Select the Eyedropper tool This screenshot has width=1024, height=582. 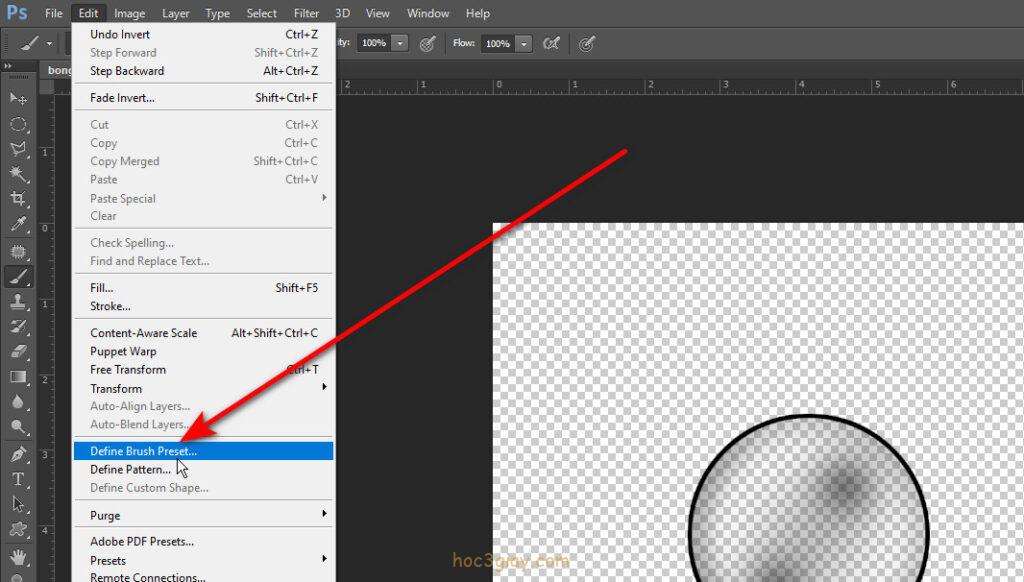(18, 226)
